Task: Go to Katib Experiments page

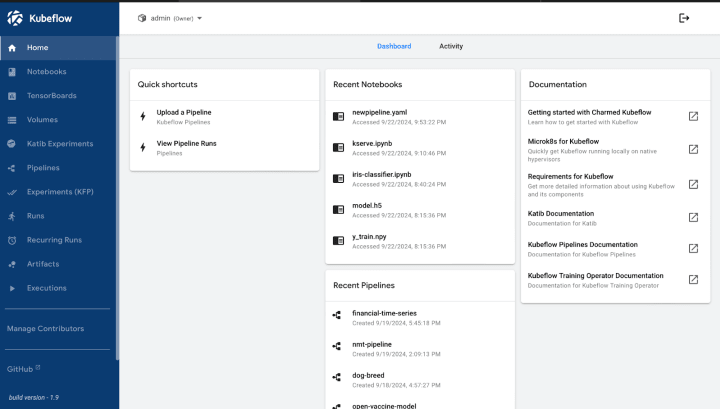Action: click(58, 144)
